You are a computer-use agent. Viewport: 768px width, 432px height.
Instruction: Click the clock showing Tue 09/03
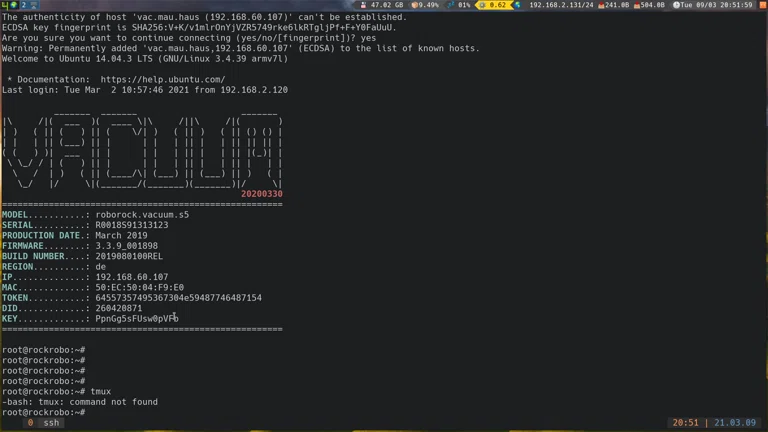pyautogui.click(x=714, y=5)
